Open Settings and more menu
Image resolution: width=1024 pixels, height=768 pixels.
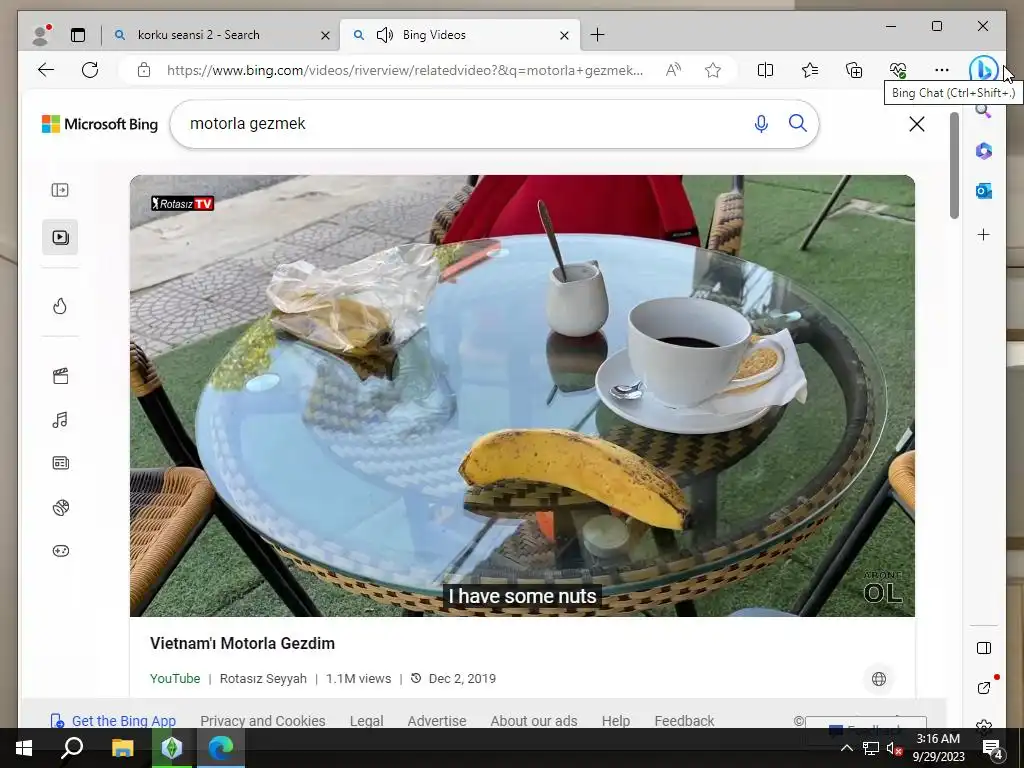[x=942, y=70]
